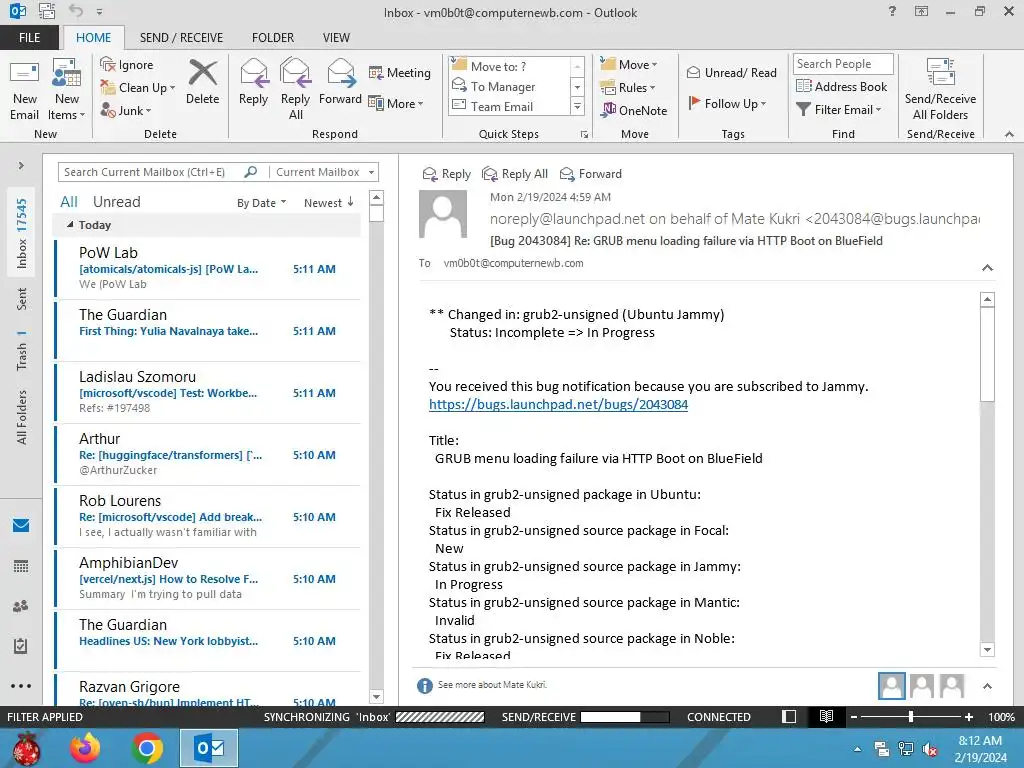Open the Tasks view
1024x768 pixels.
coord(21,646)
